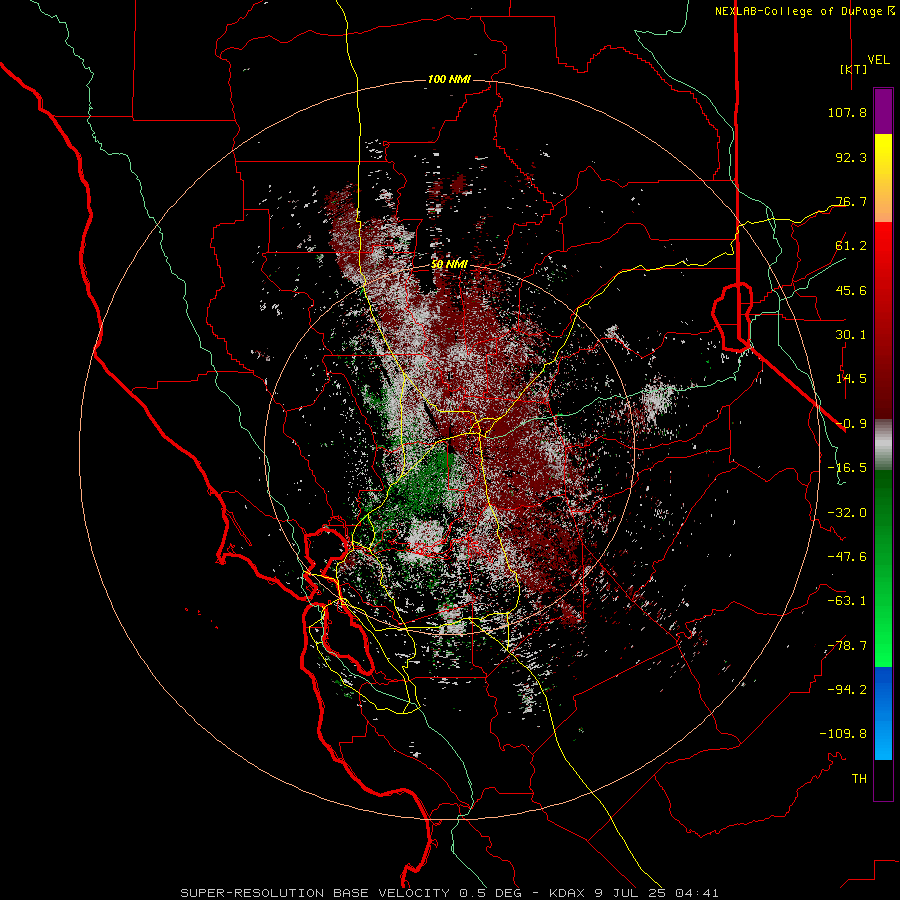Screen dimensions: 900x900
Task: Select the -63.1 scale label
Action: point(847,601)
